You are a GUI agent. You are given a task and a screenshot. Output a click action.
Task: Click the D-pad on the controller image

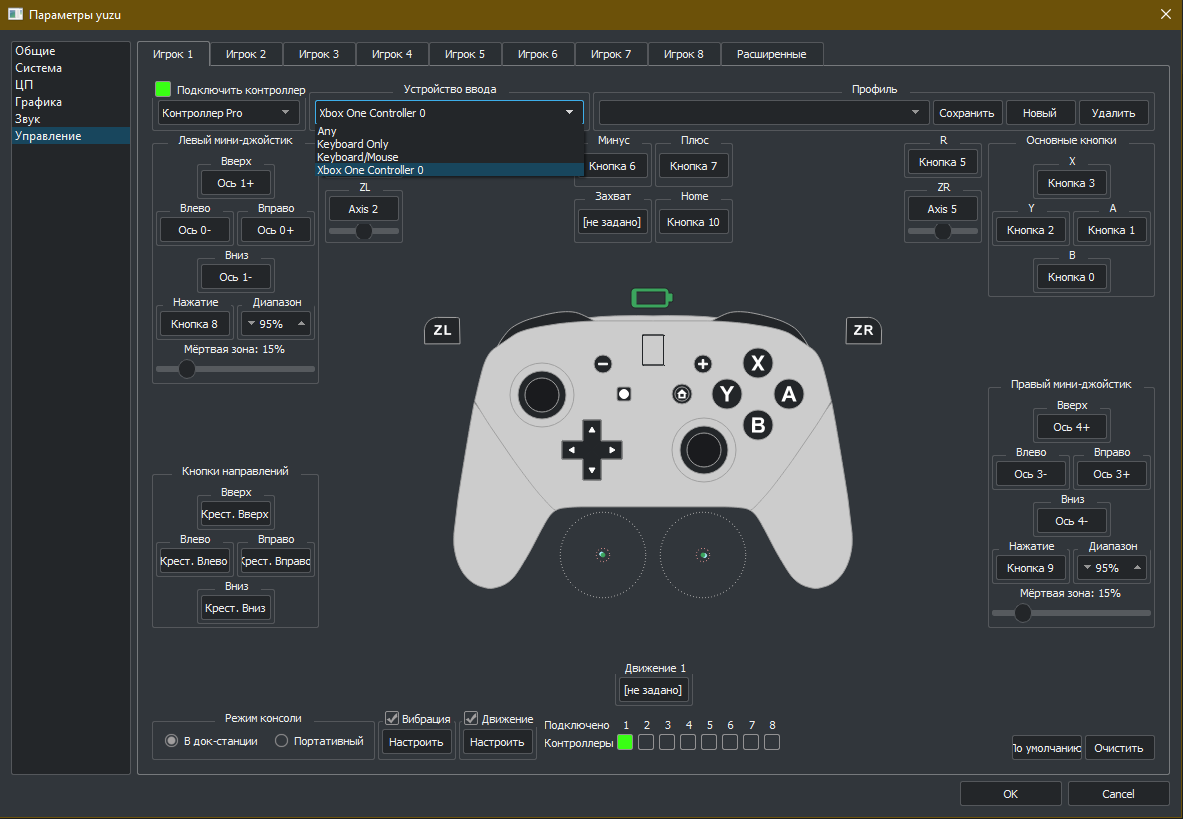592,449
